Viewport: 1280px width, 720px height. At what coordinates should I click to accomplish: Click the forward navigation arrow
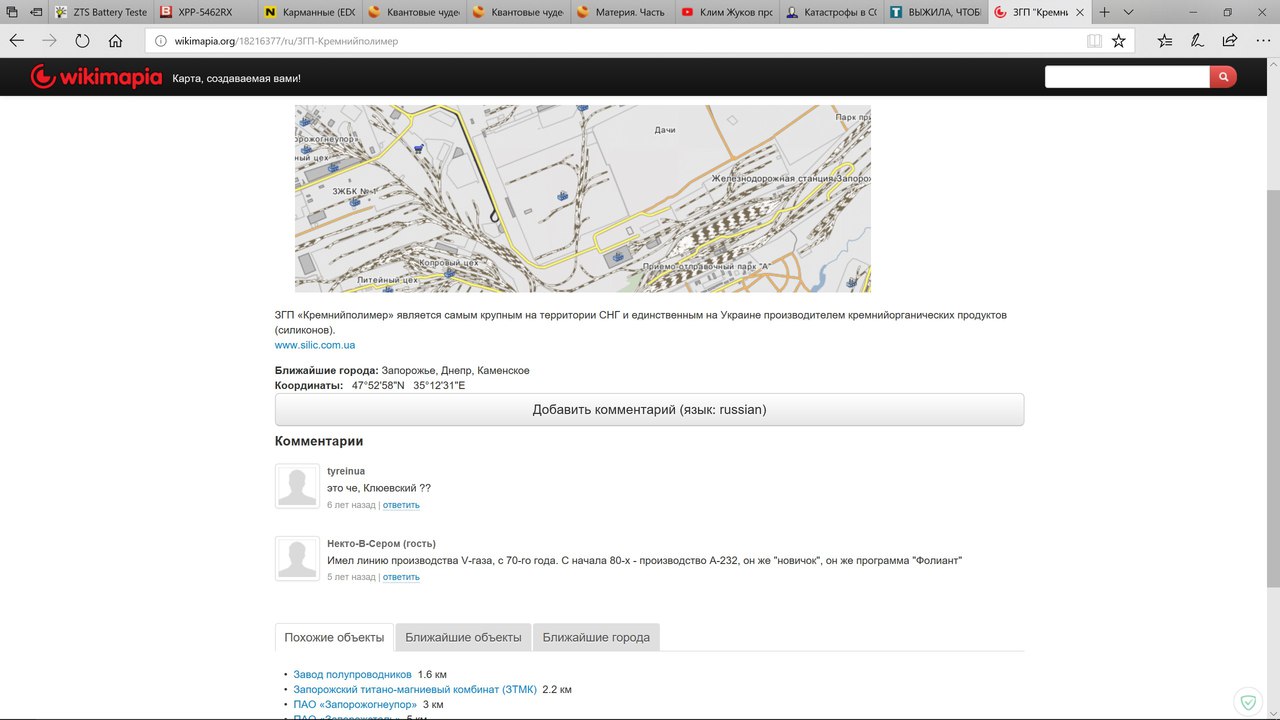[49, 41]
